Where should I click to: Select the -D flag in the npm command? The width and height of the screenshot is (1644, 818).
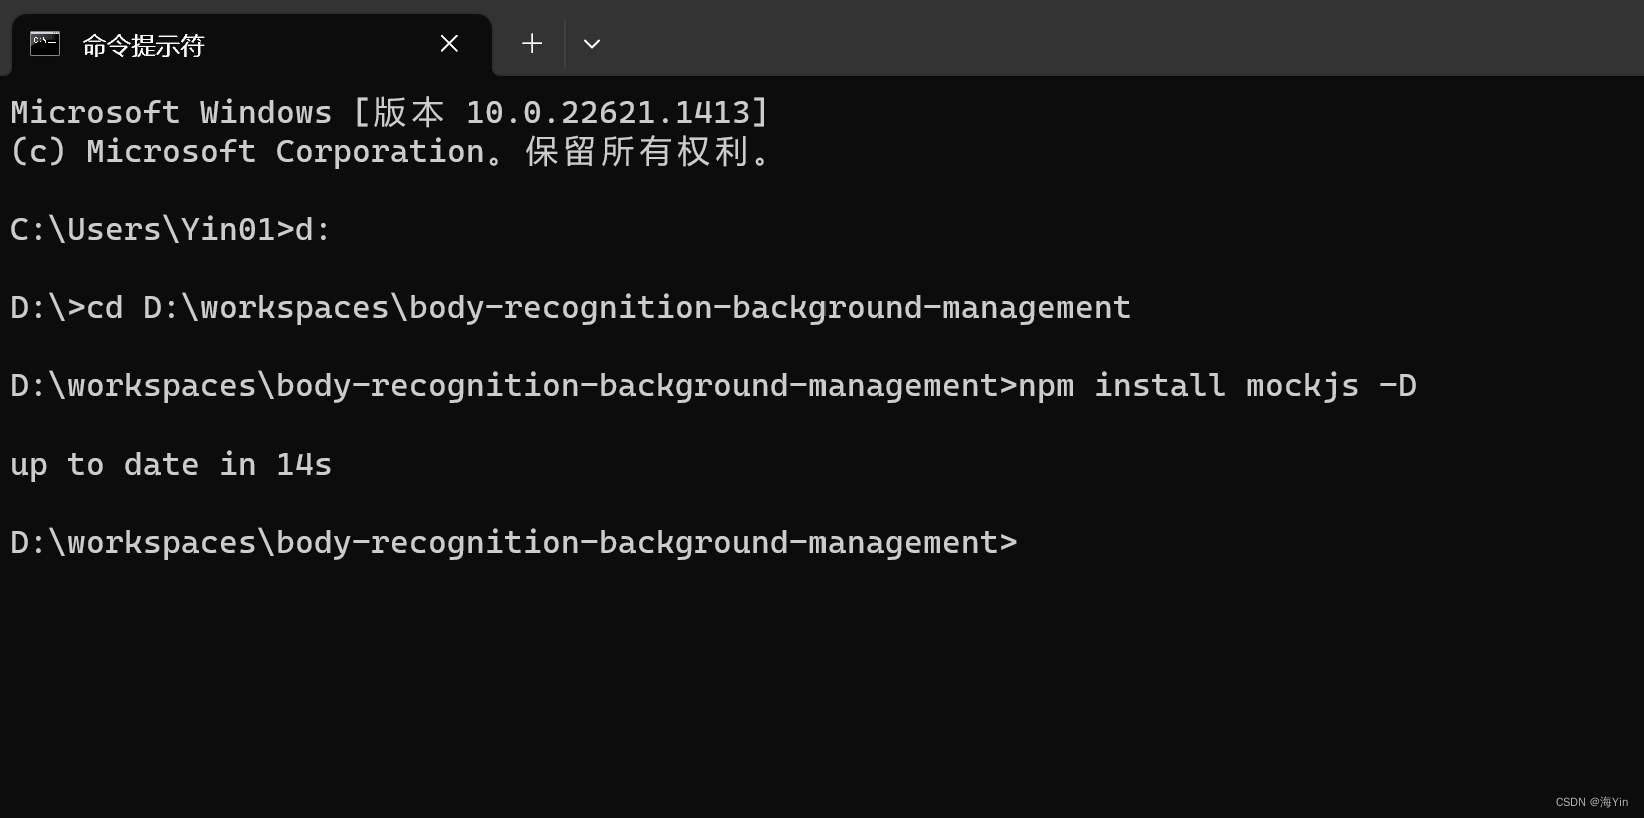tap(1397, 385)
